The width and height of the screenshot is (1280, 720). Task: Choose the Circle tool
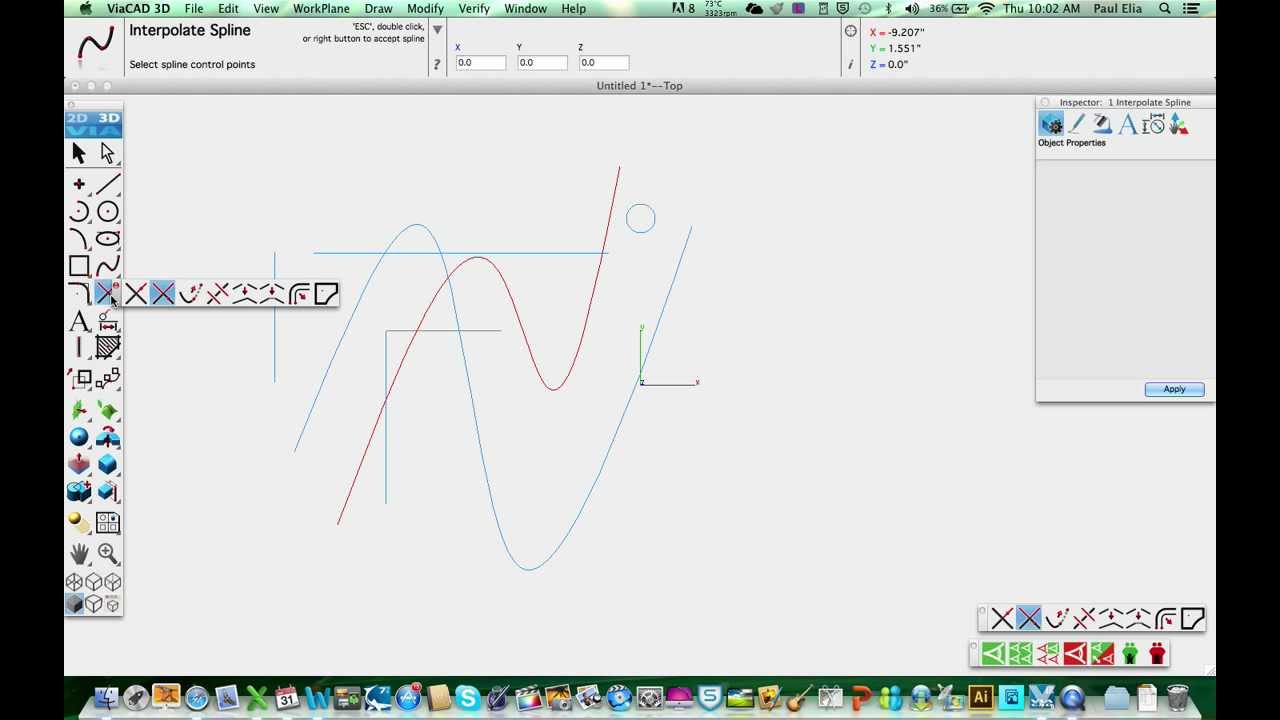(x=107, y=211)
